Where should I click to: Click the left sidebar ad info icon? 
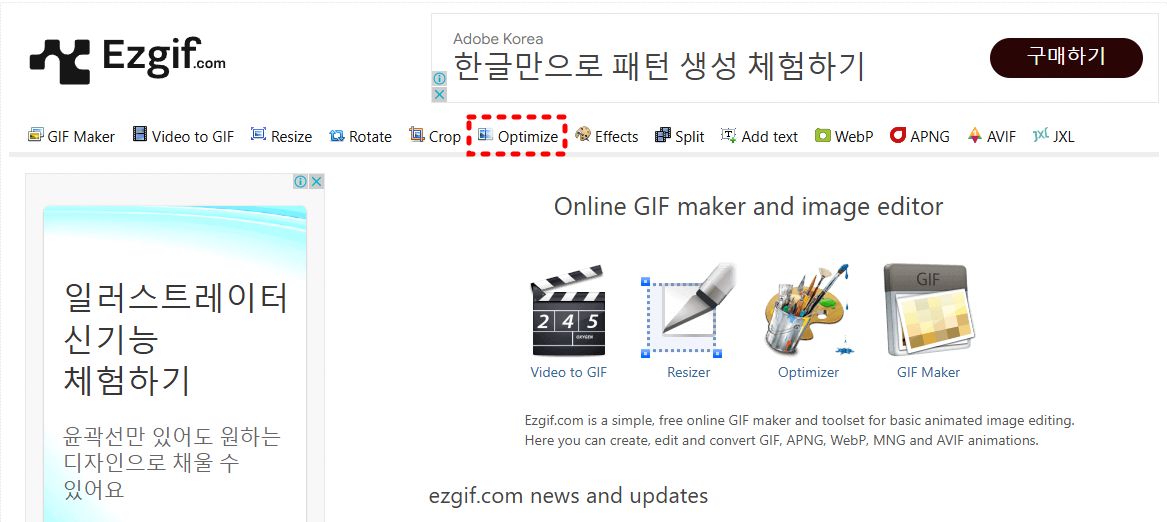[x=301, y=181]
